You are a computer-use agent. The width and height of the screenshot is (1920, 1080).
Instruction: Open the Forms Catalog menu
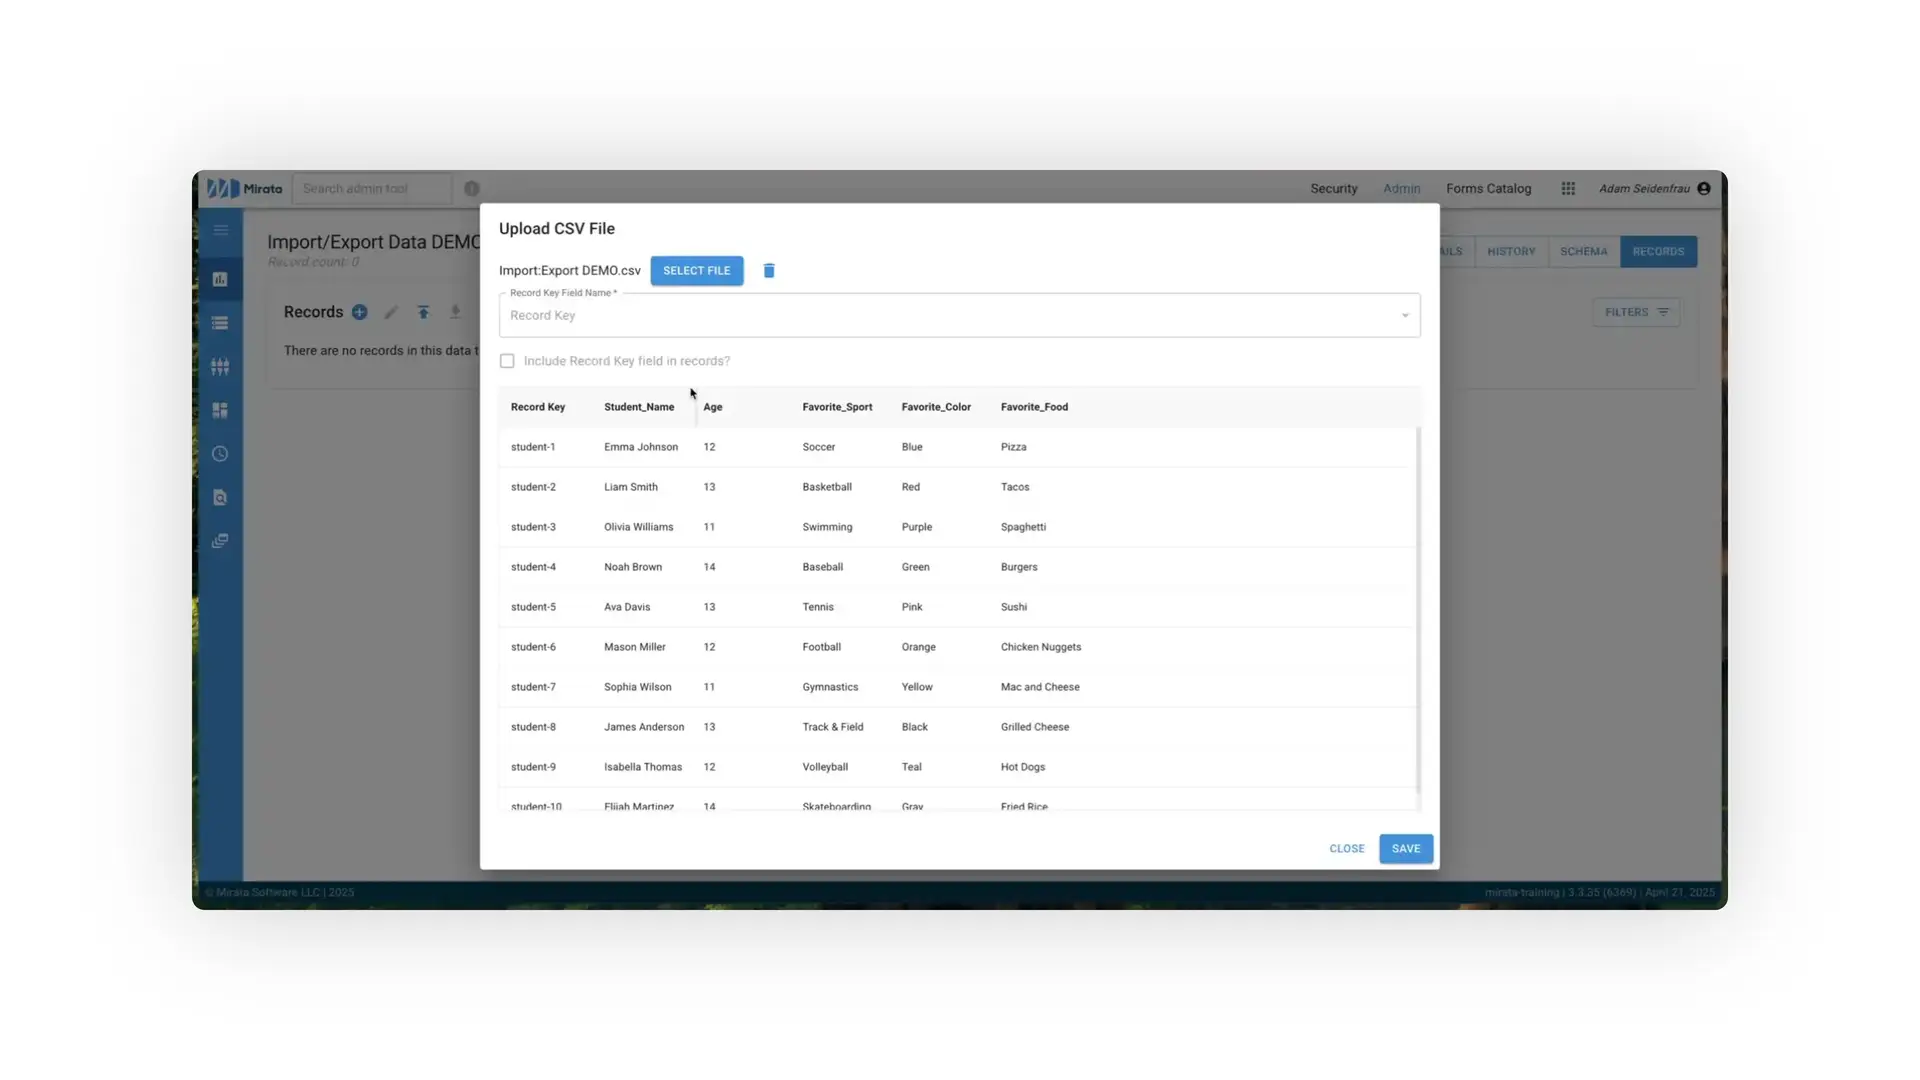(x=1488, y=188)
